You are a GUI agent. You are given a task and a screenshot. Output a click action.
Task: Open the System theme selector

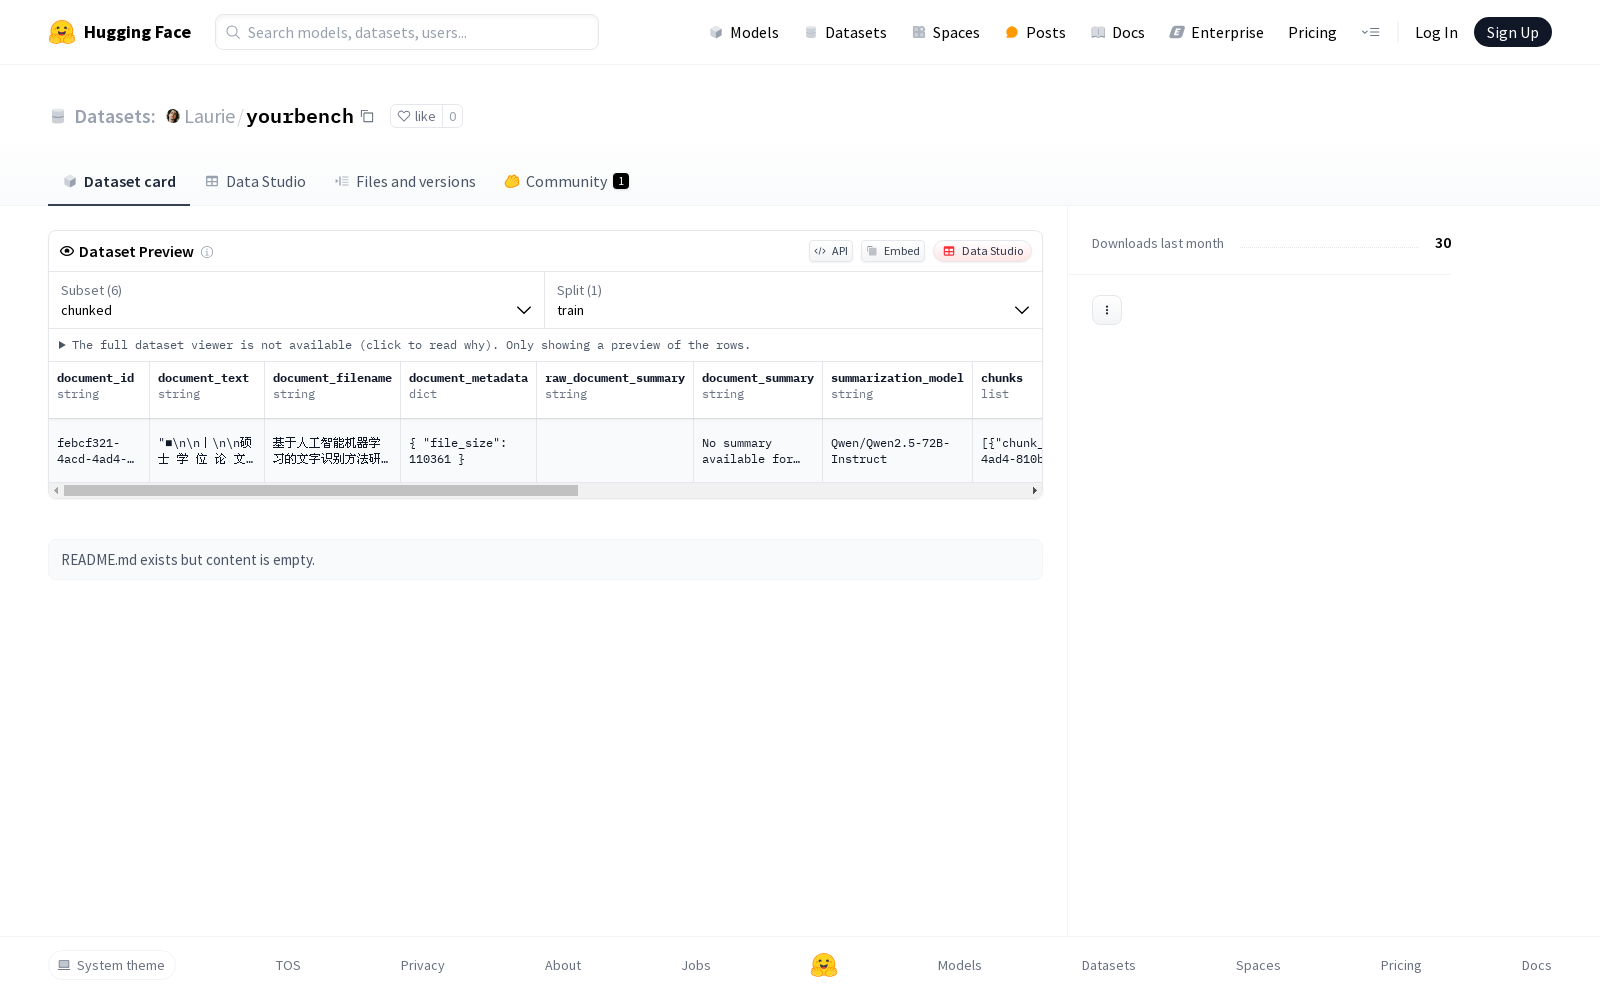point(112,965)
